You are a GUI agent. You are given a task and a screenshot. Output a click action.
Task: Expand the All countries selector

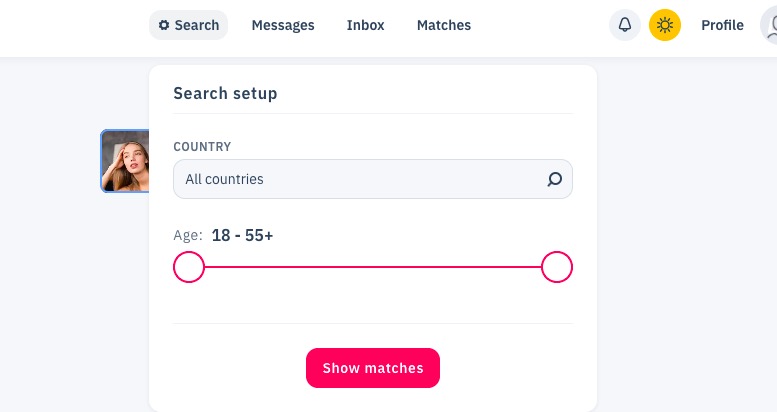tap(373, 179)
